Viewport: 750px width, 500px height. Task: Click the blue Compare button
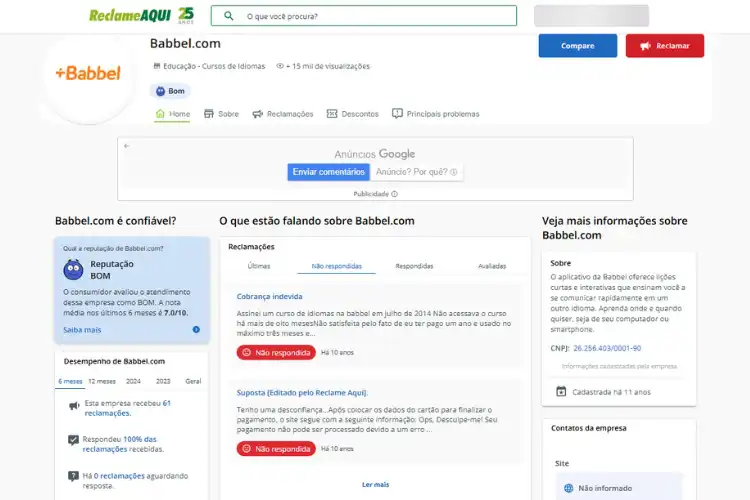pyautogui.click(x=578, y=46)
